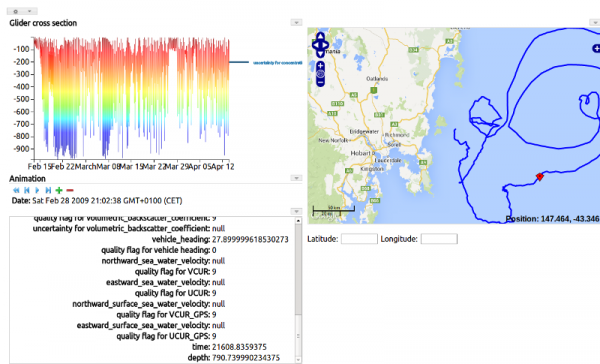Image resolution: width=600 pixels, height=364 pixels.
Task: Pan the map south with down arrow
Action: (x=320, y=54)
